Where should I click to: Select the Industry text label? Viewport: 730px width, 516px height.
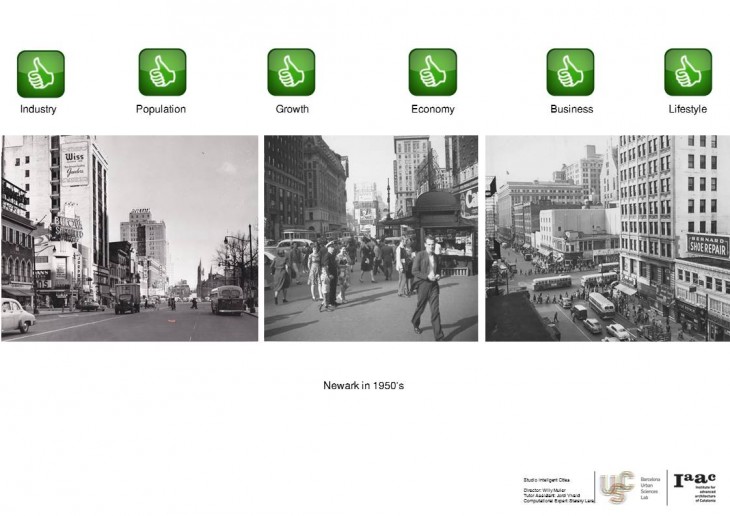(x=38, y=109)
